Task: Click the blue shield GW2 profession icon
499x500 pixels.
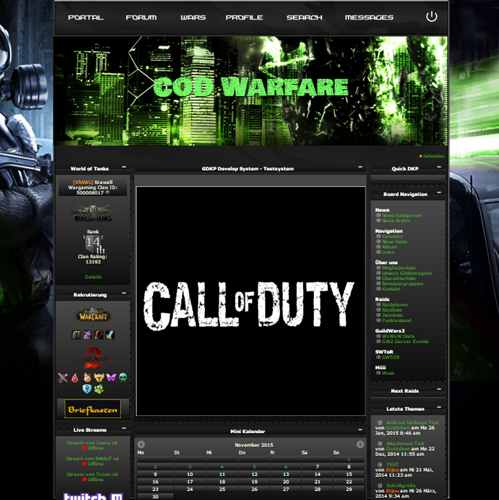Action: point(87,389)
